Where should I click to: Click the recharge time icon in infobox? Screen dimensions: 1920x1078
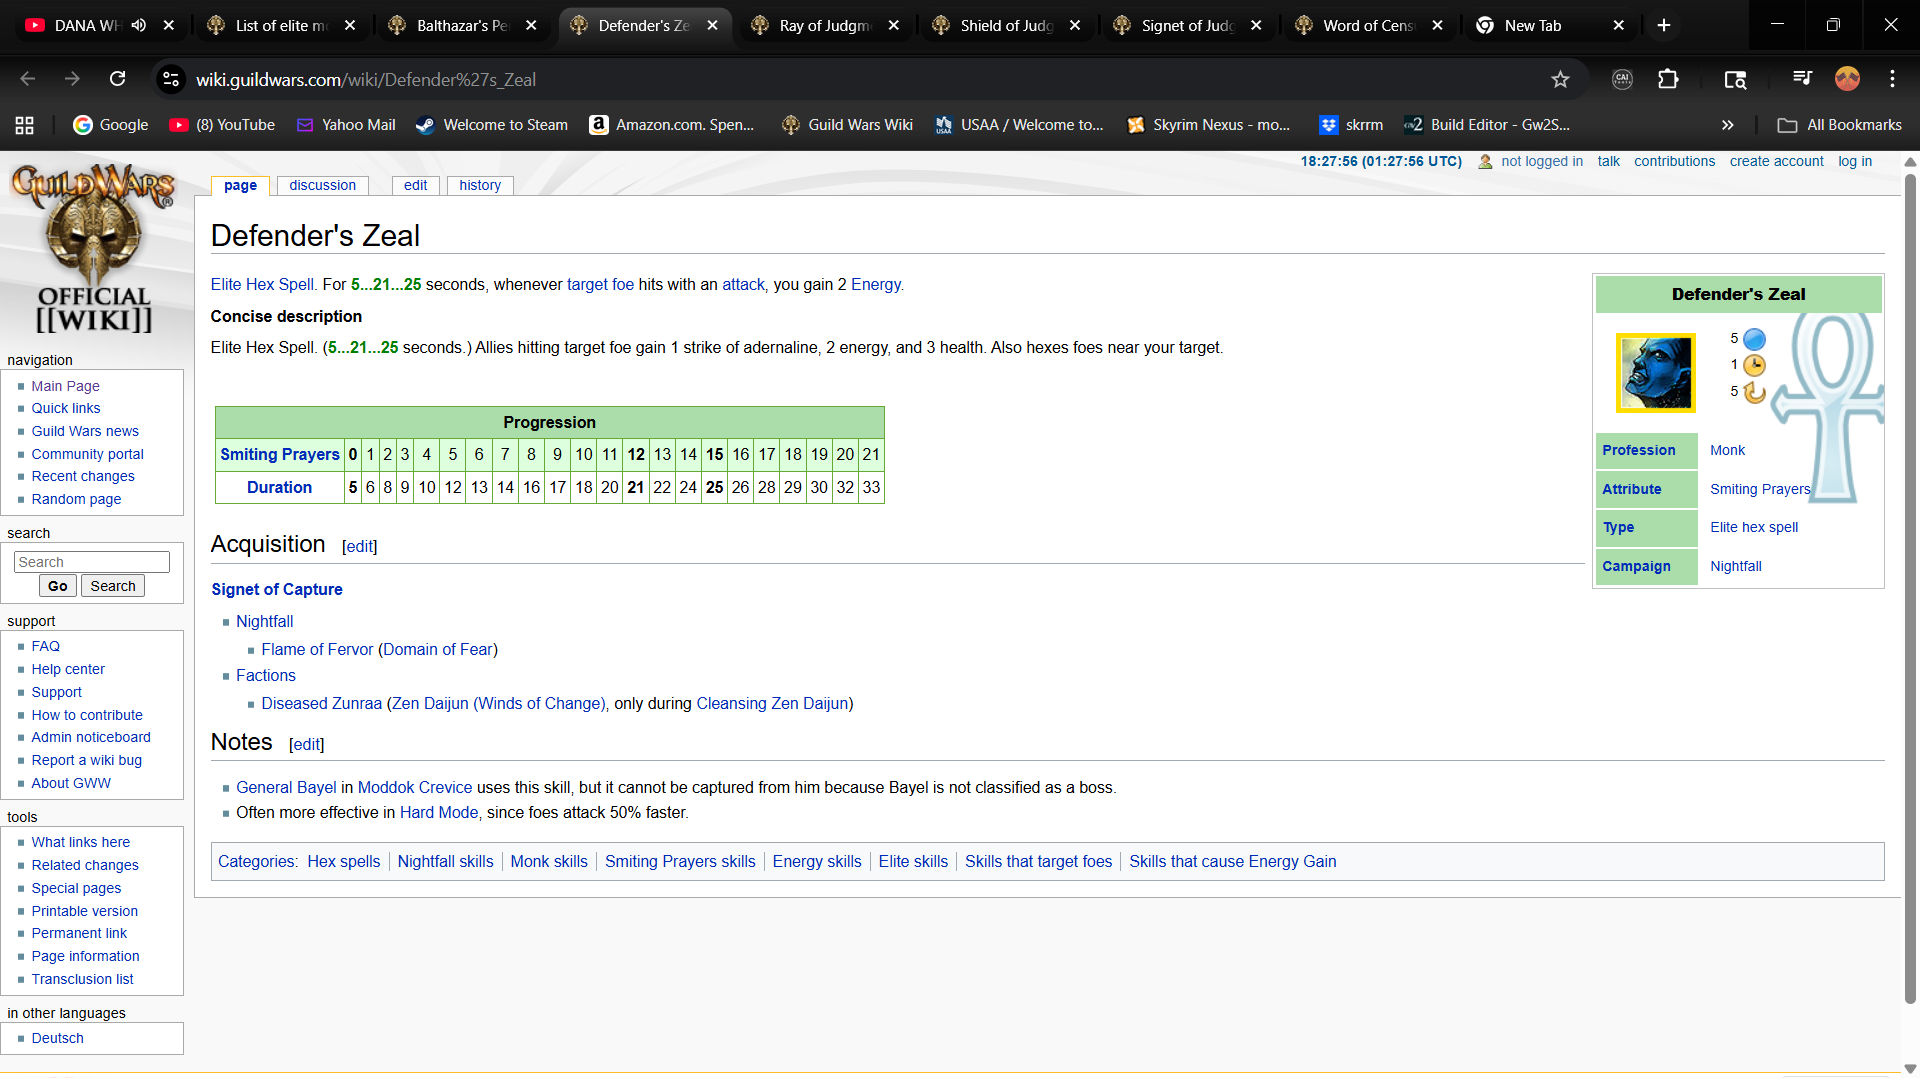tap(1754, 392)
